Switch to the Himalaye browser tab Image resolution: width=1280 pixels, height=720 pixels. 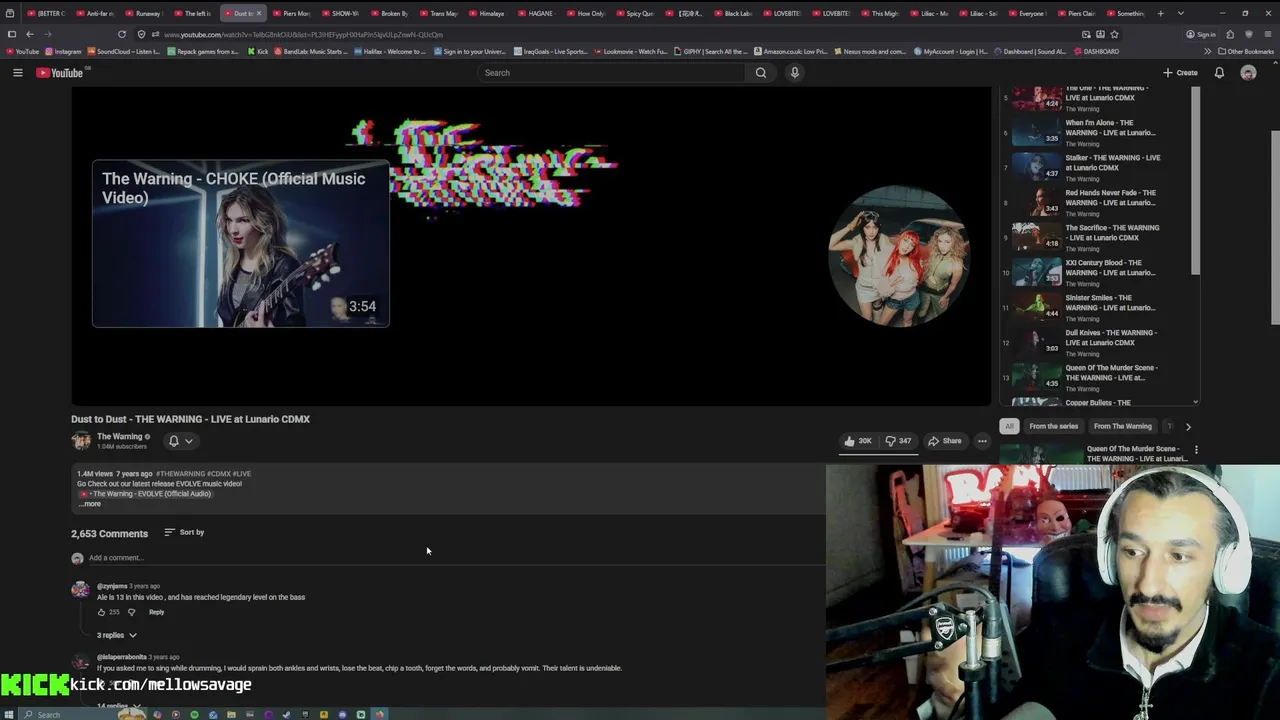click(489, 13)
